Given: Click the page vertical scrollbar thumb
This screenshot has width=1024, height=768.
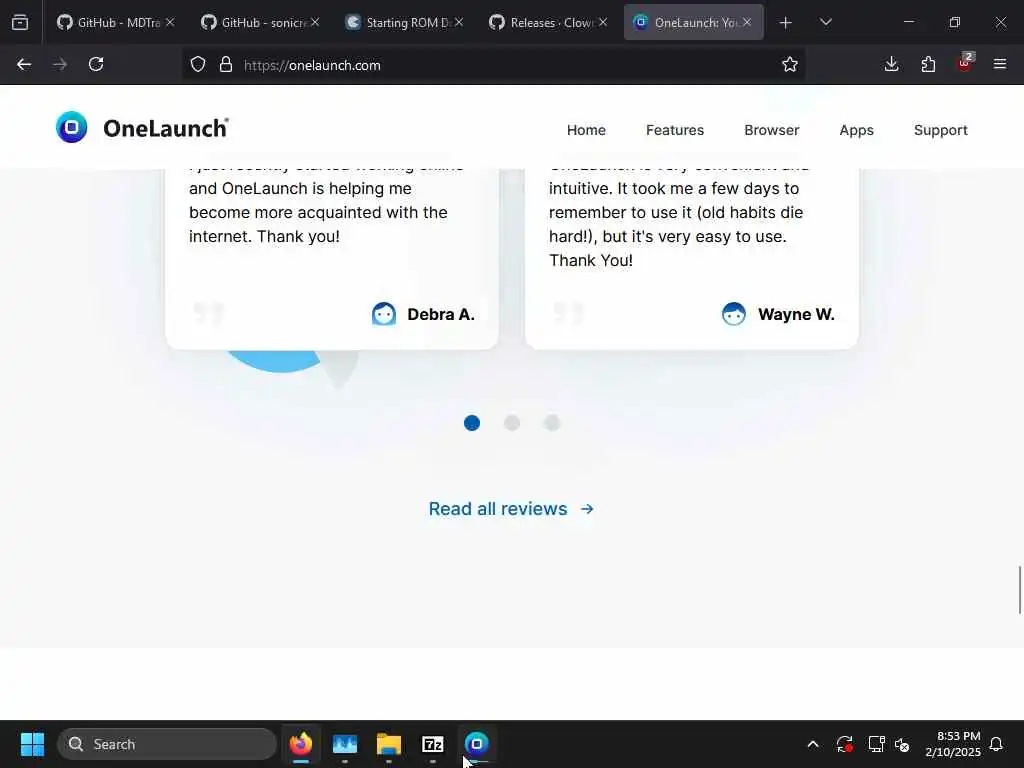Looking at the screenshot, I should point(1019,590).
